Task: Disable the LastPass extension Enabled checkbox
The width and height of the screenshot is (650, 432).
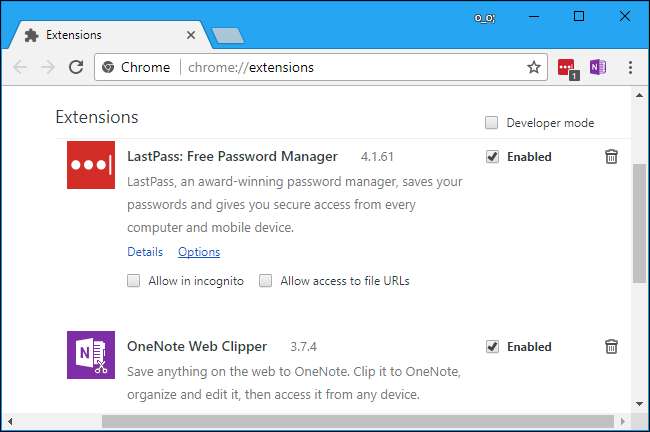Action: click(x=492, y=157)
